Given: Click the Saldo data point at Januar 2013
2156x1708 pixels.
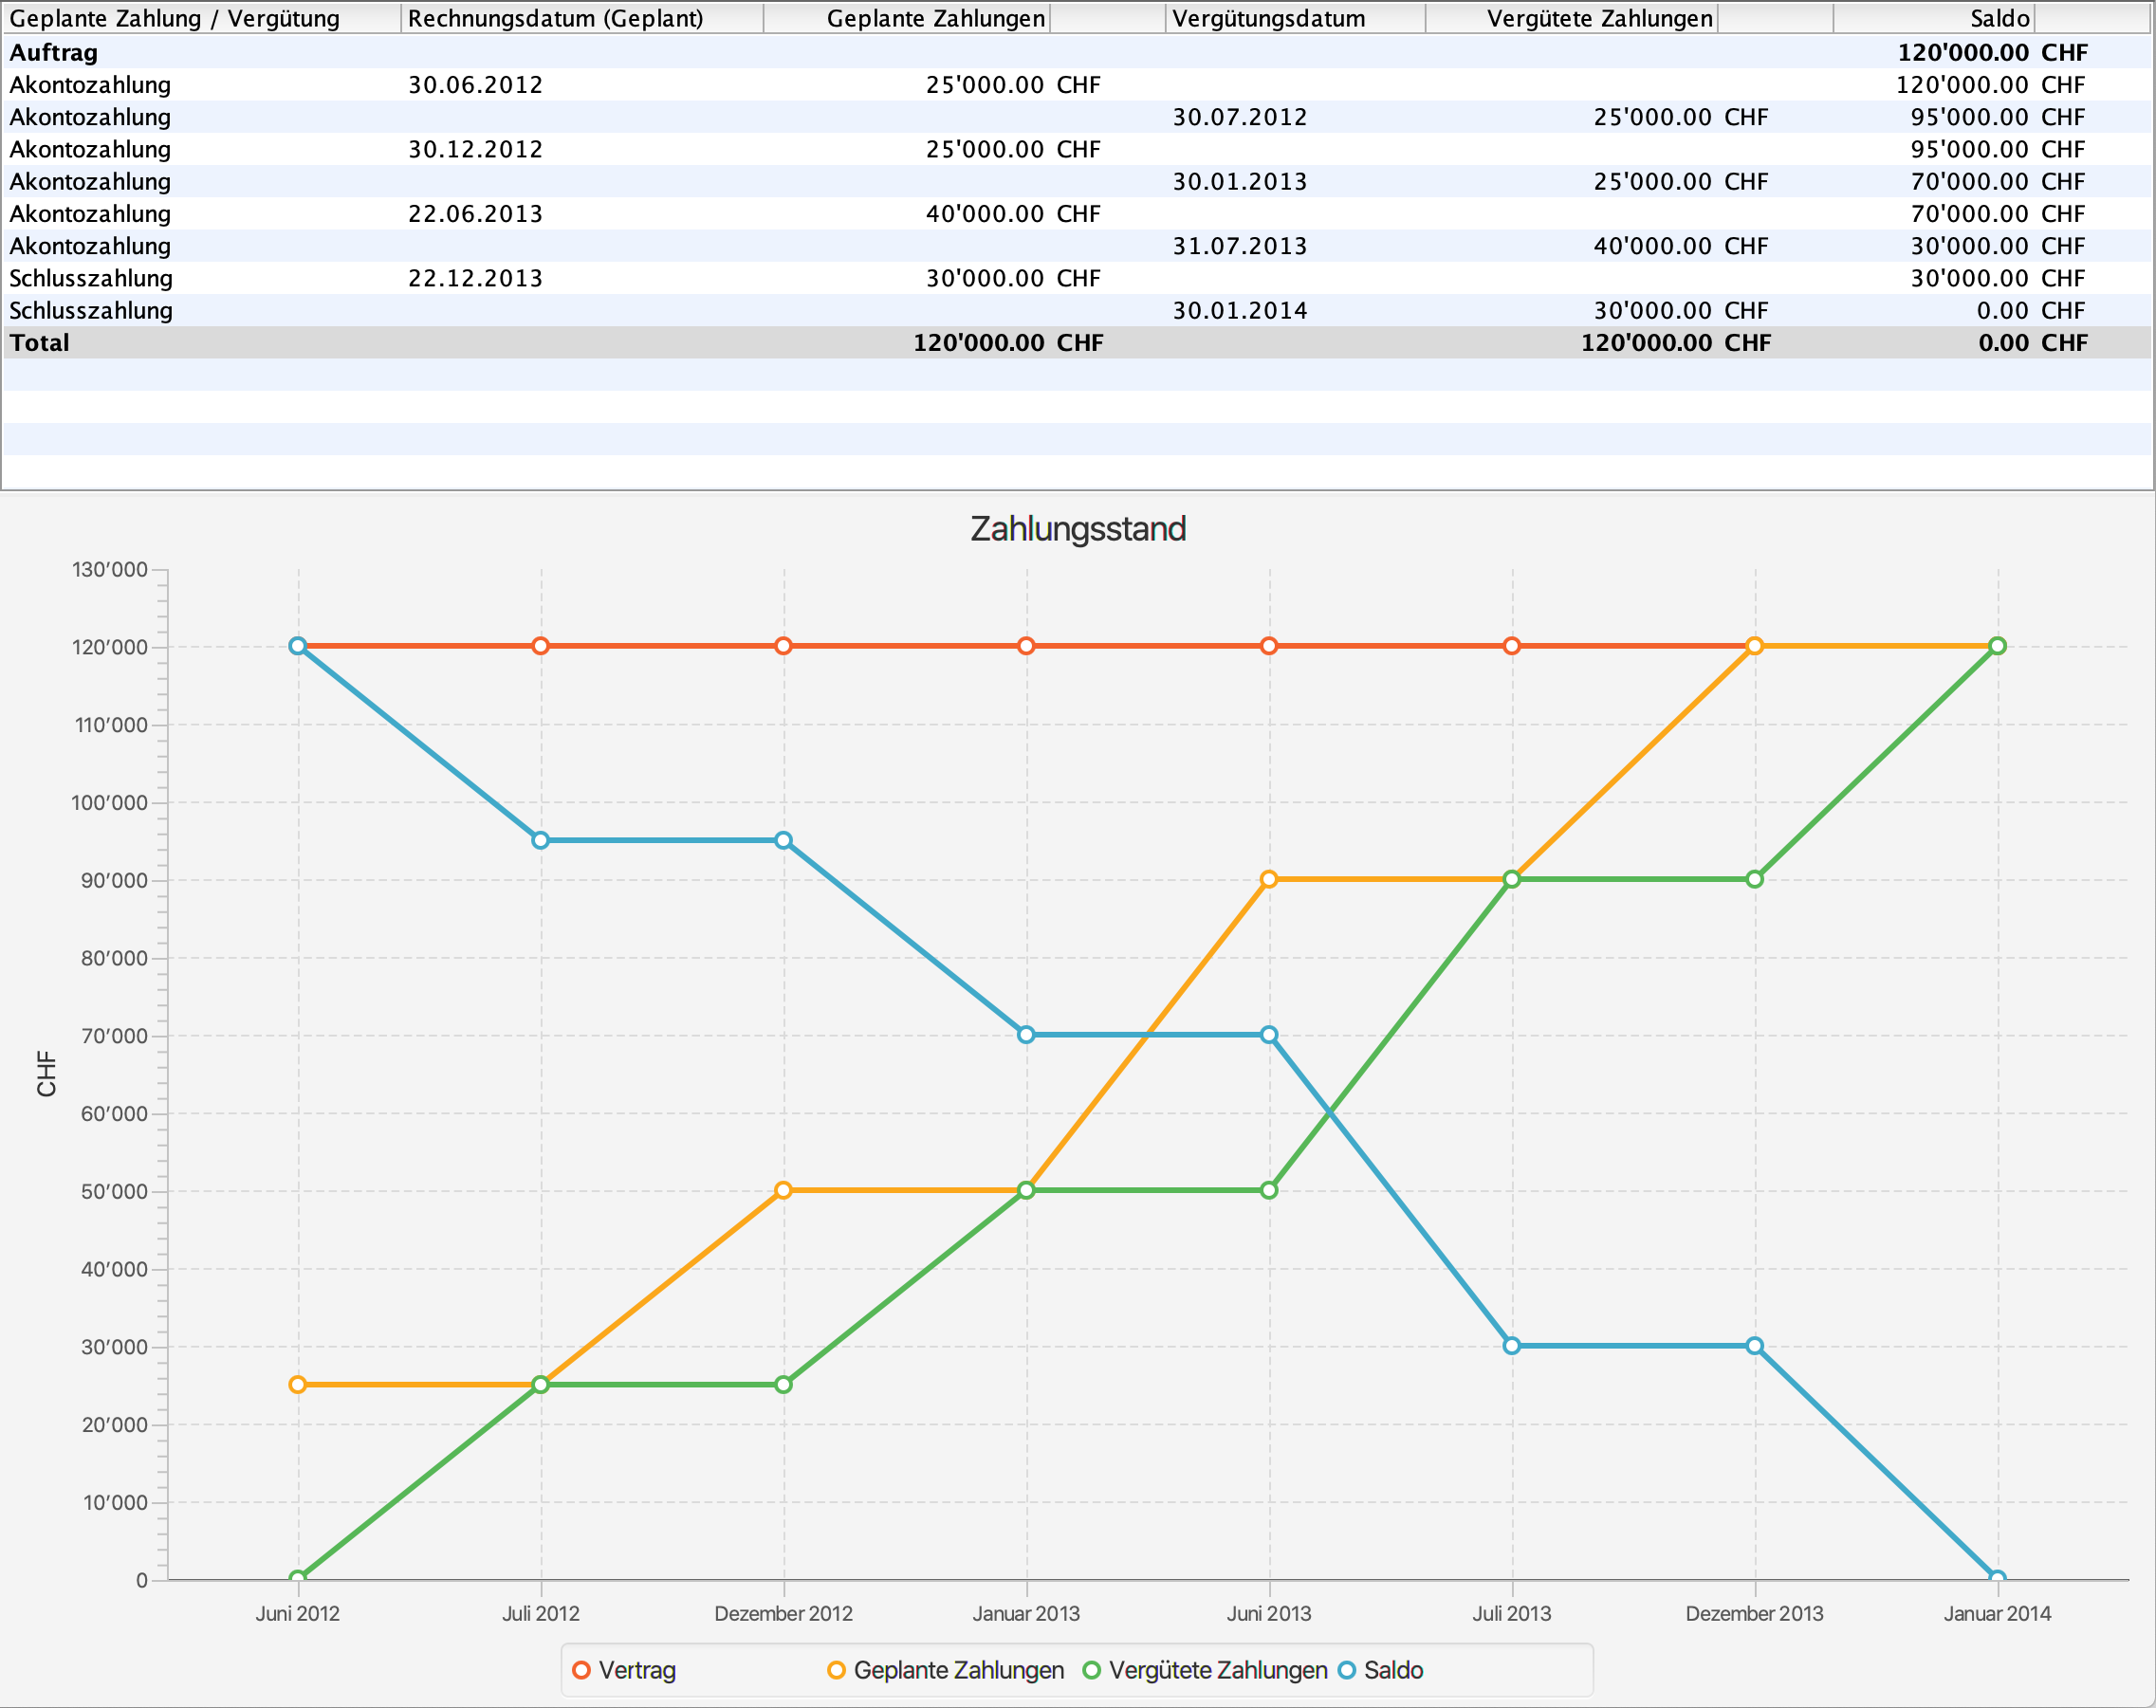Looking at the screenshot, I should pos(1026,1035).
